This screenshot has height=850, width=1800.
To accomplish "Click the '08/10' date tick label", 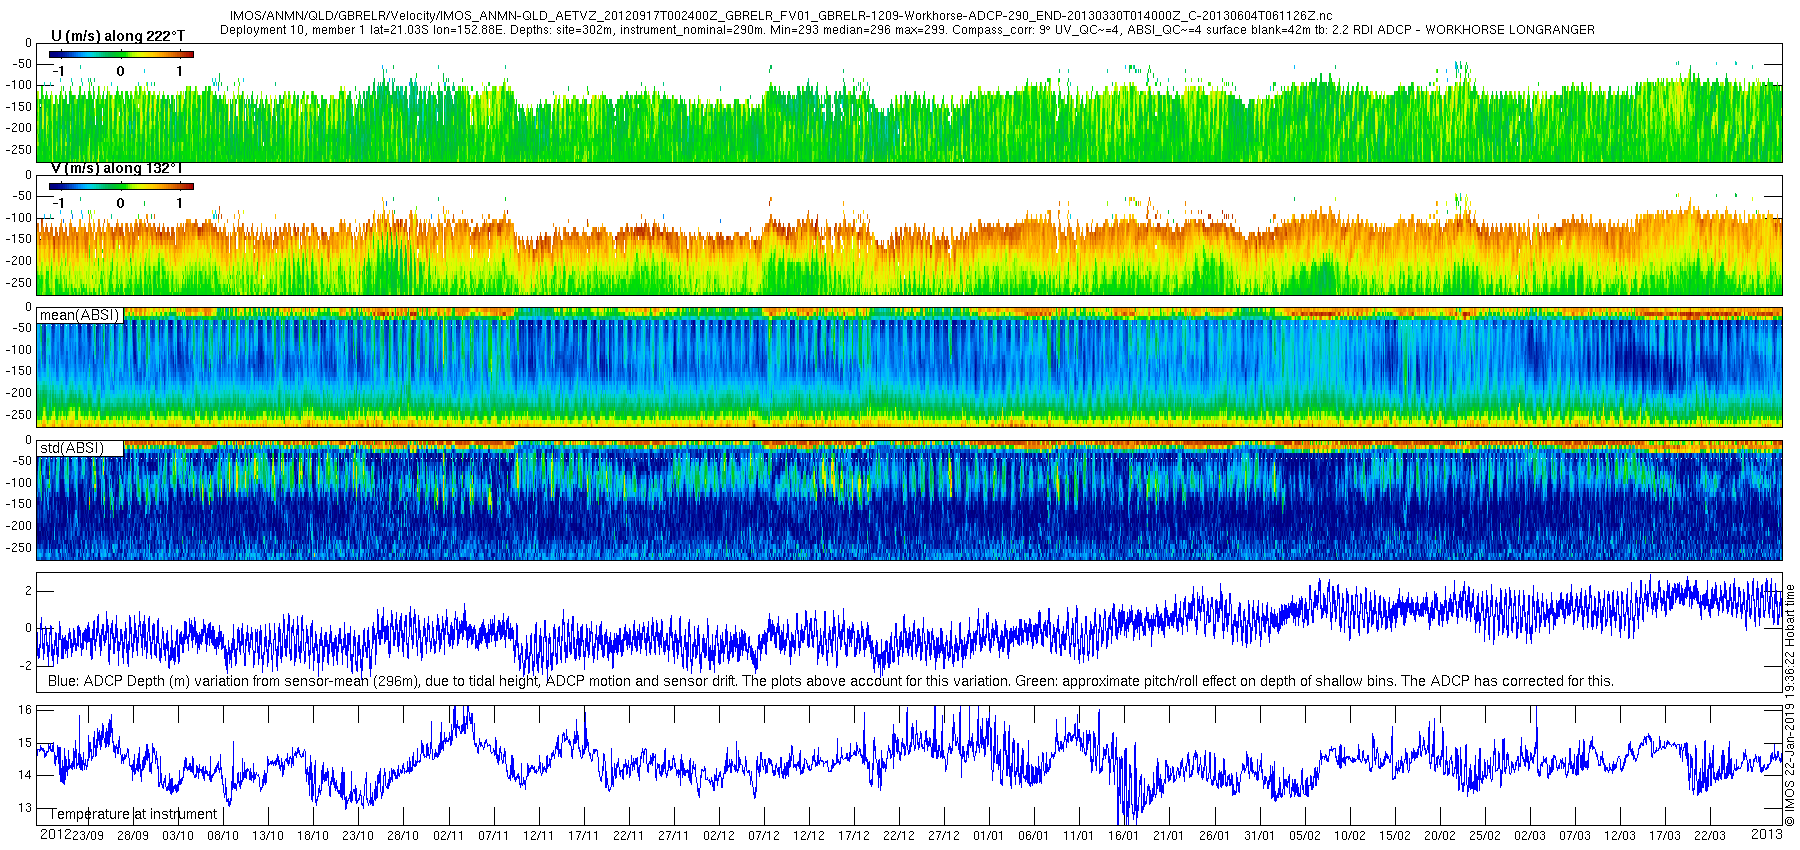I will [x=223, y=836].
